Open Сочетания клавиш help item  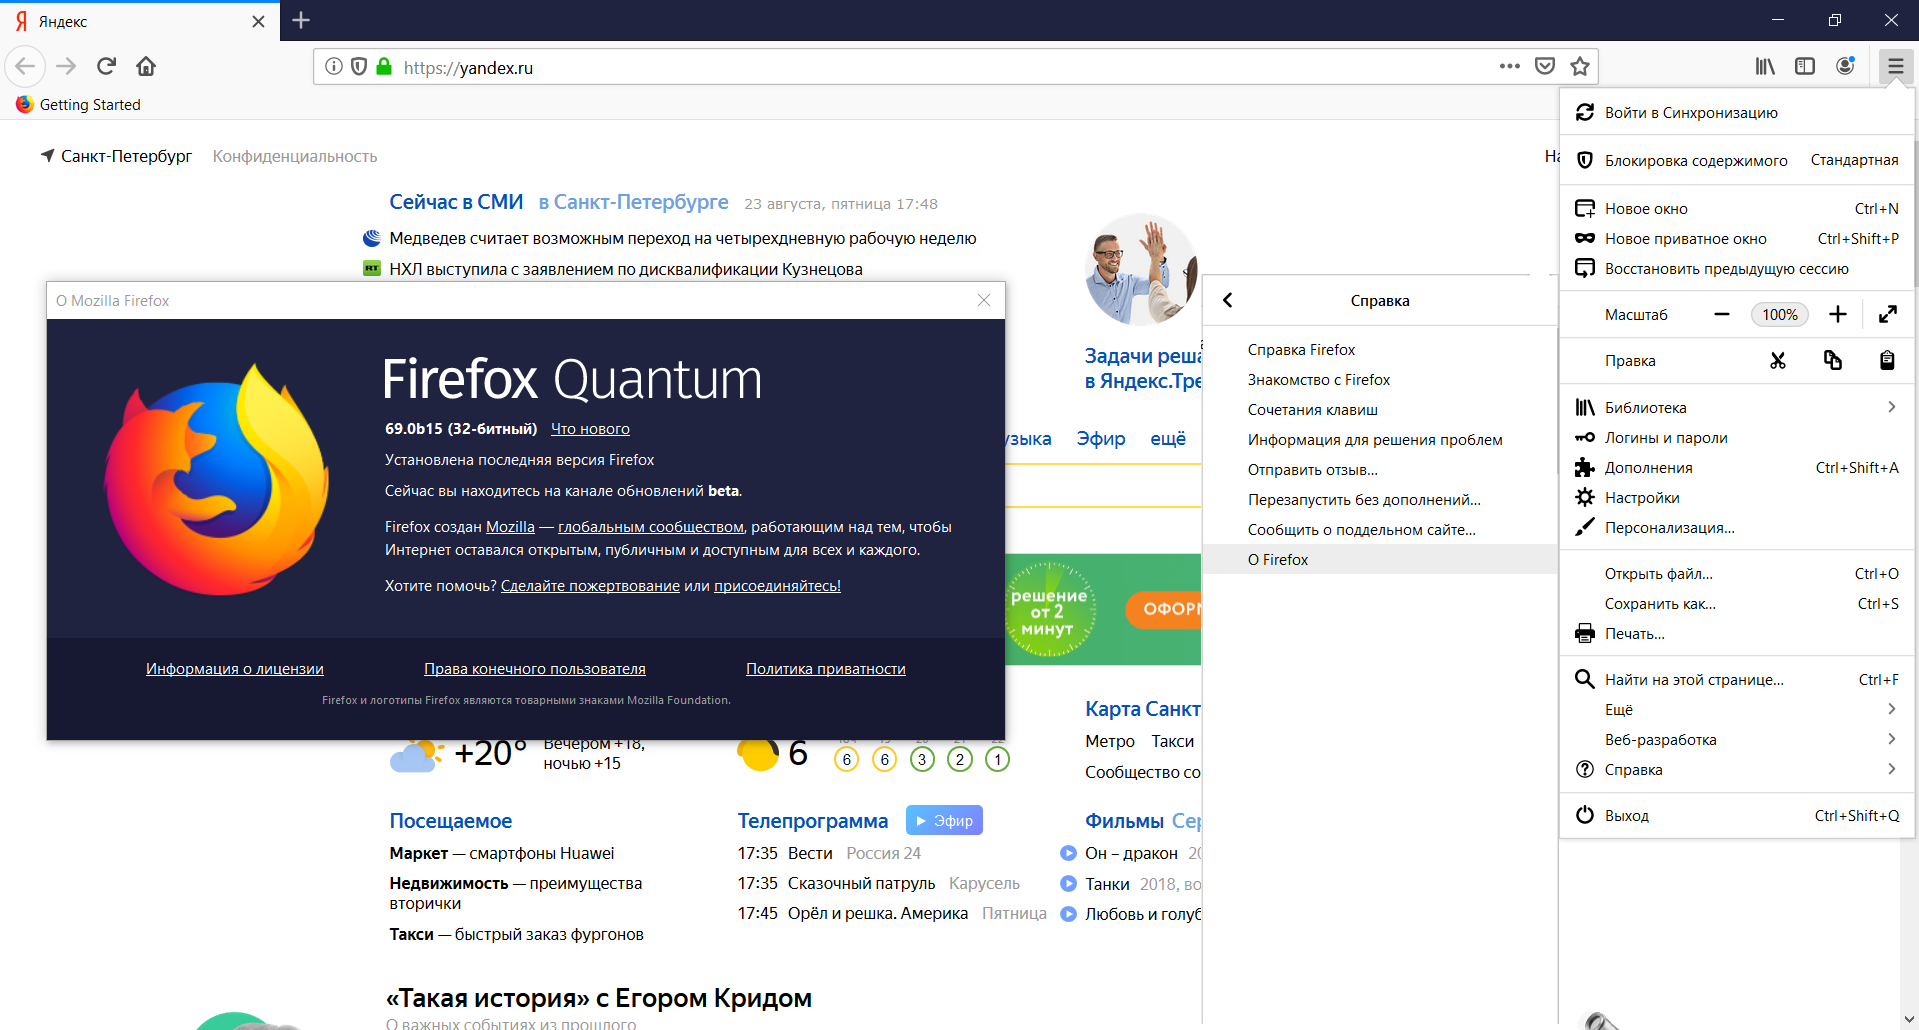1380,410
